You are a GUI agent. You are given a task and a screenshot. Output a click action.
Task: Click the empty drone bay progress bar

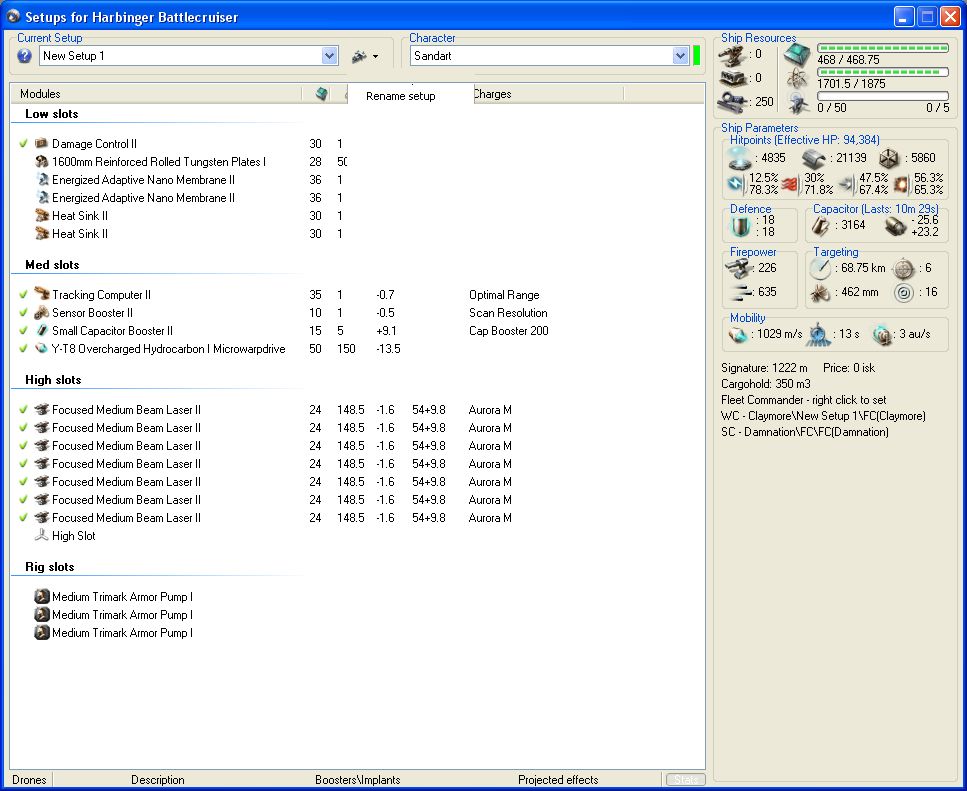(x=883, y=96)
